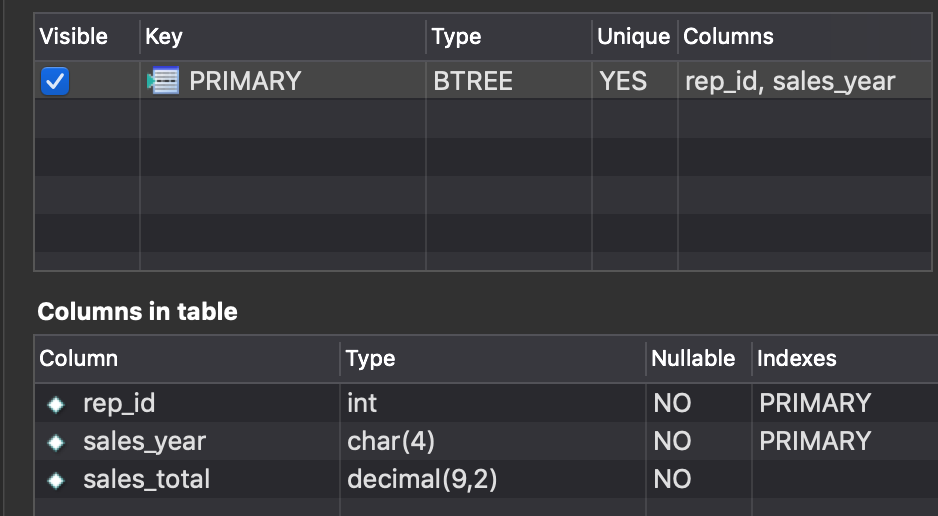Image resolution: width=938 pixels, height=516 pixels.
Task: Select the rep_id column name
Action: pos(119,403)
